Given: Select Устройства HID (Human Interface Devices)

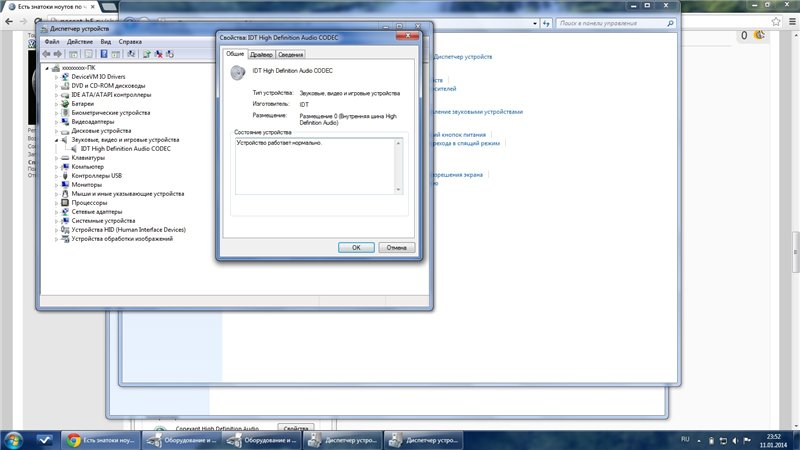Looking at the screenshot, I should 128,230.
